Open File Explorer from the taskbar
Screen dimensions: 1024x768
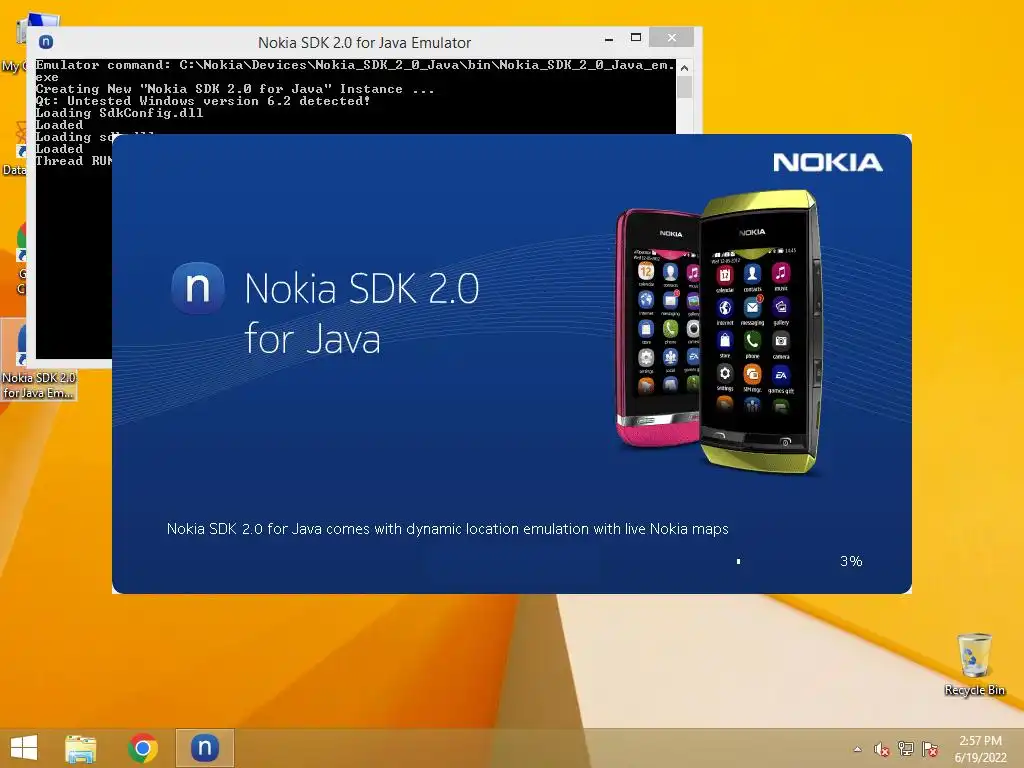pyautogui.click(x=80, y=748)
